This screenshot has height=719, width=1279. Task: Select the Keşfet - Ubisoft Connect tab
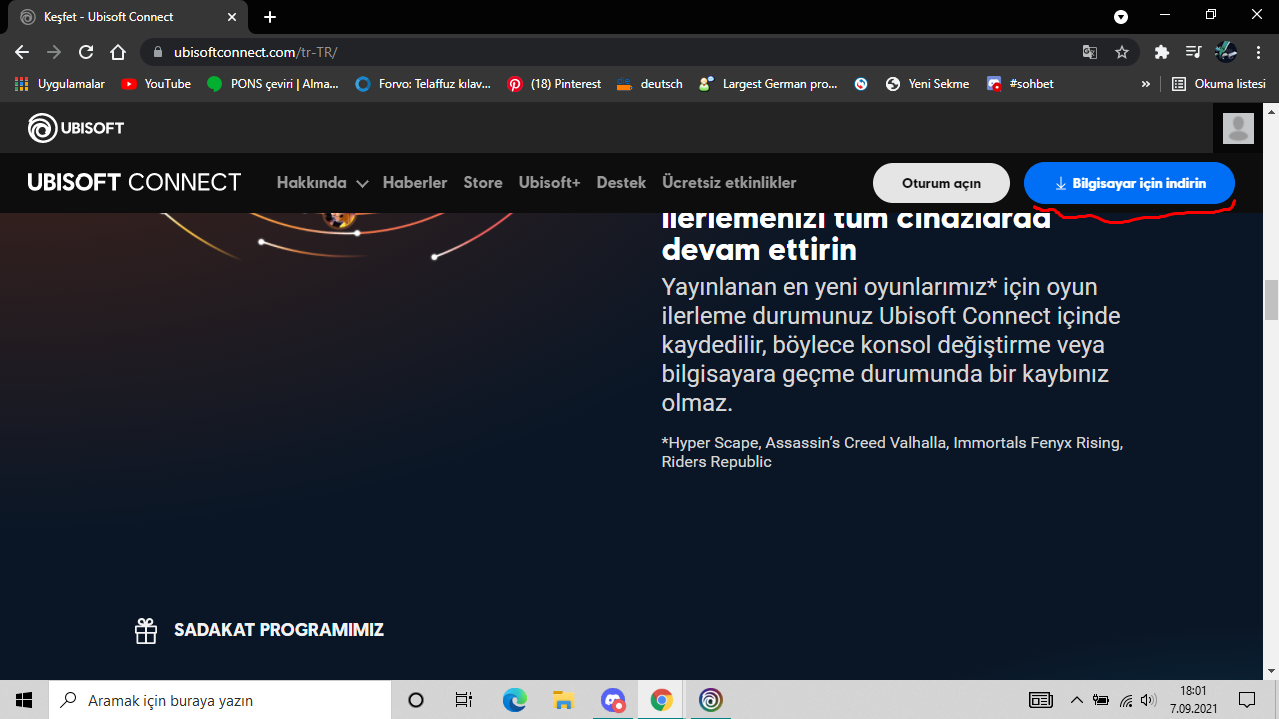tap(128, 17)
